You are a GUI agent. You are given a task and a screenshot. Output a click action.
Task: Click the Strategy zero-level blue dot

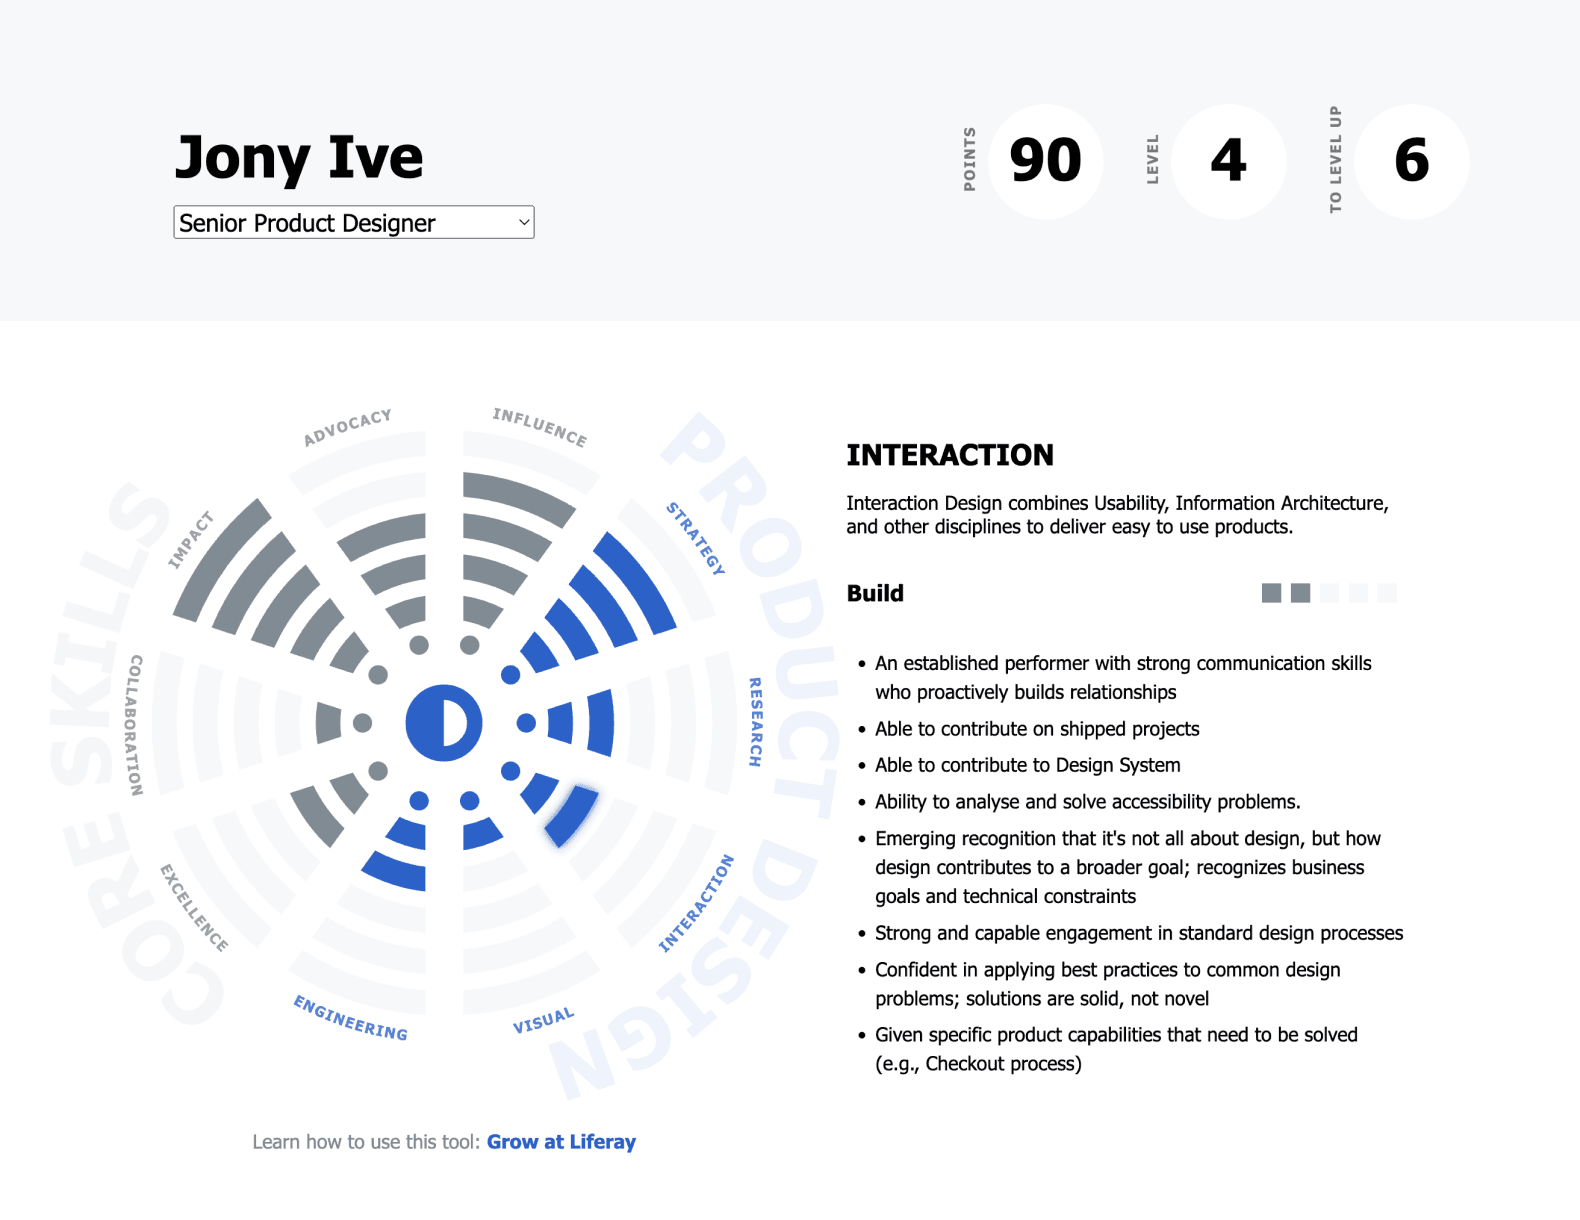pos(510,675)
